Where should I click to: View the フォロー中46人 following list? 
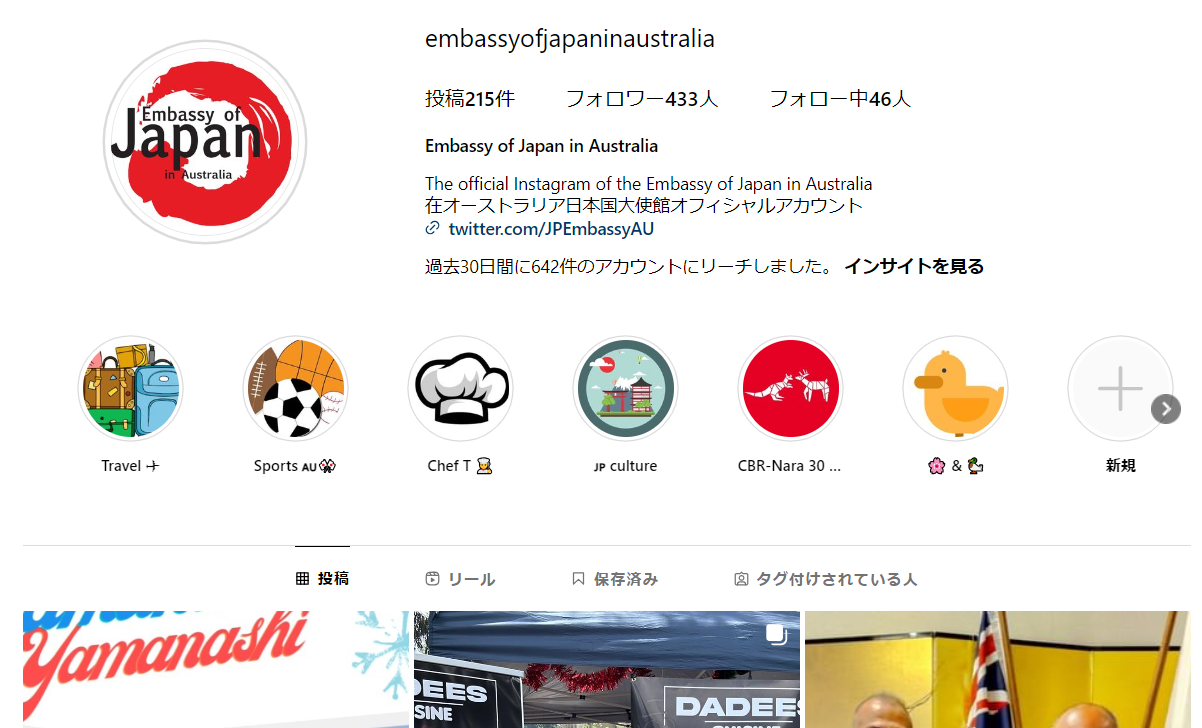tap(840, 99)
